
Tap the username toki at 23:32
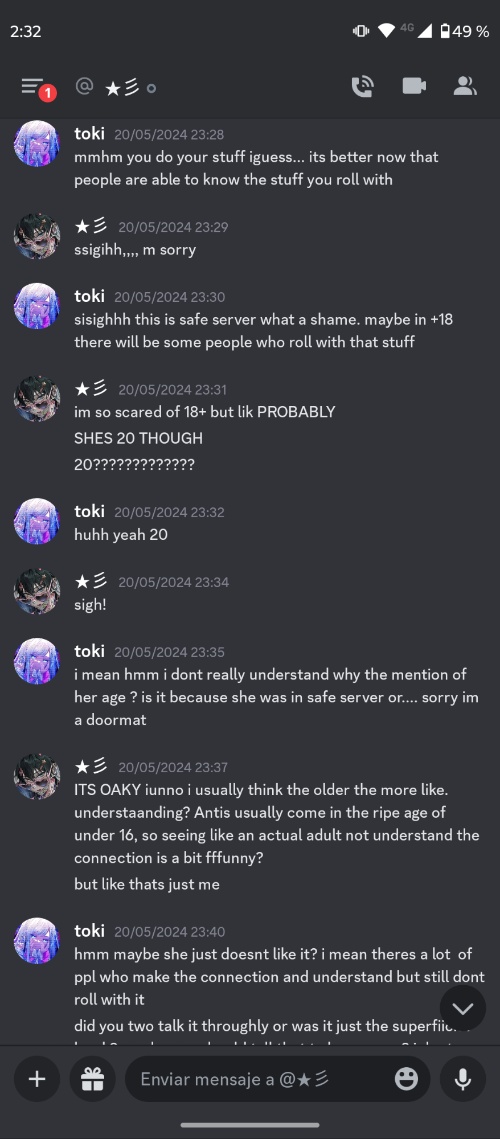89,511
